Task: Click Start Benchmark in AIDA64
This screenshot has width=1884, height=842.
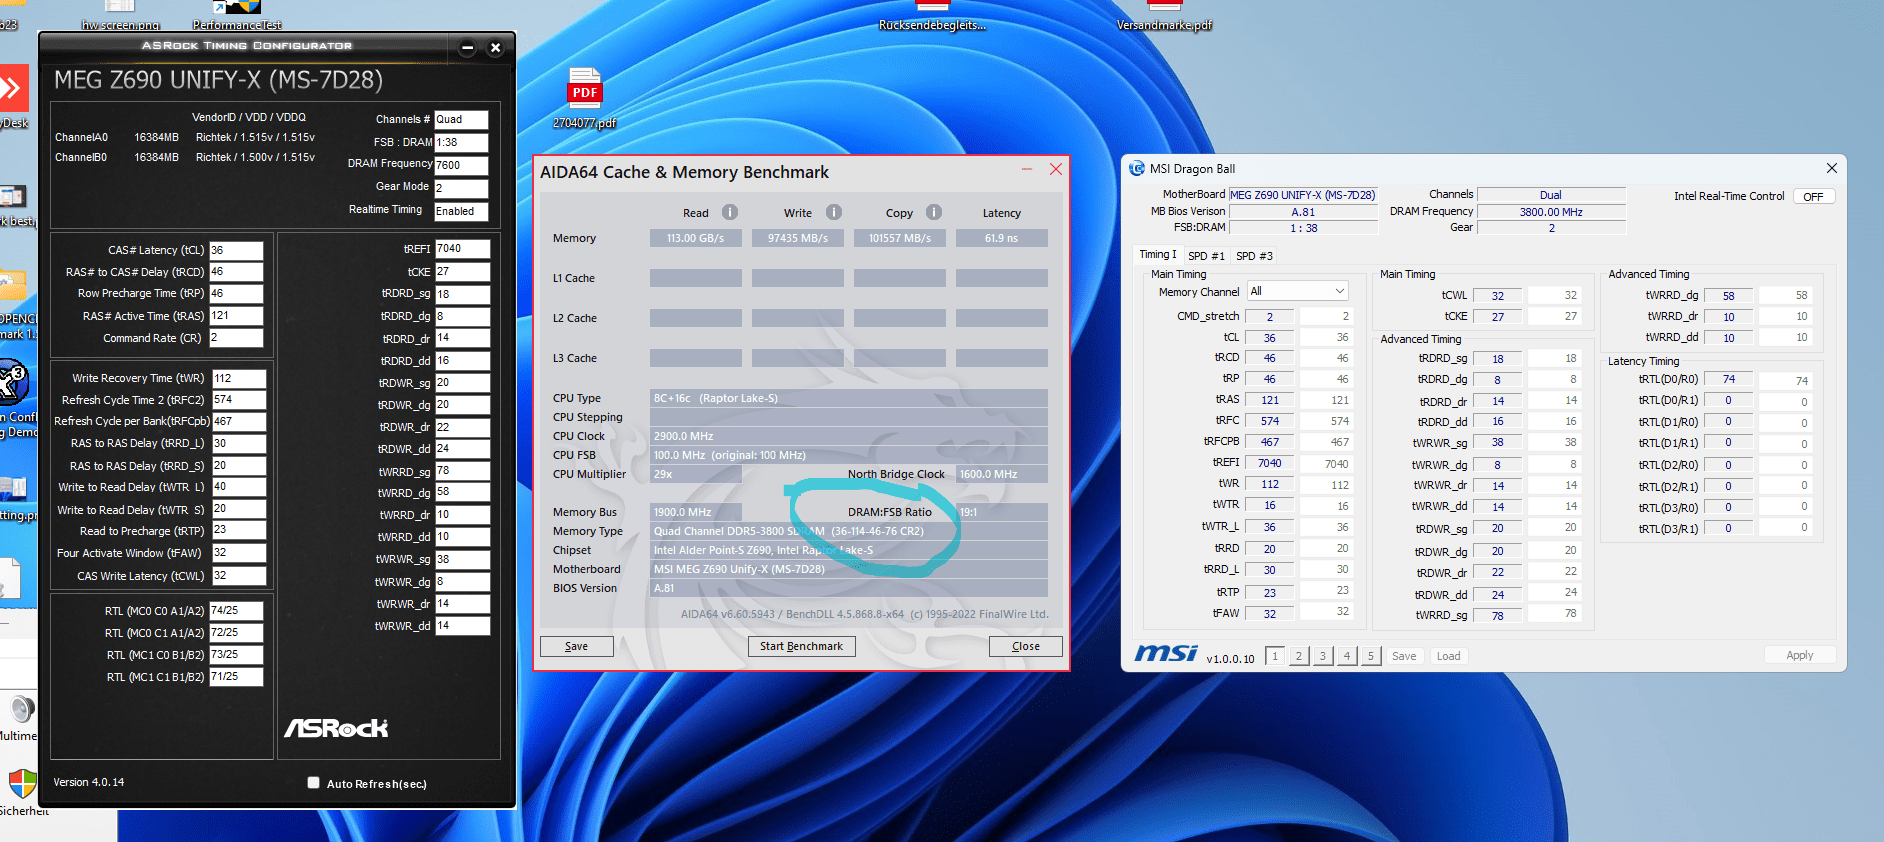Action: point(801,646)
